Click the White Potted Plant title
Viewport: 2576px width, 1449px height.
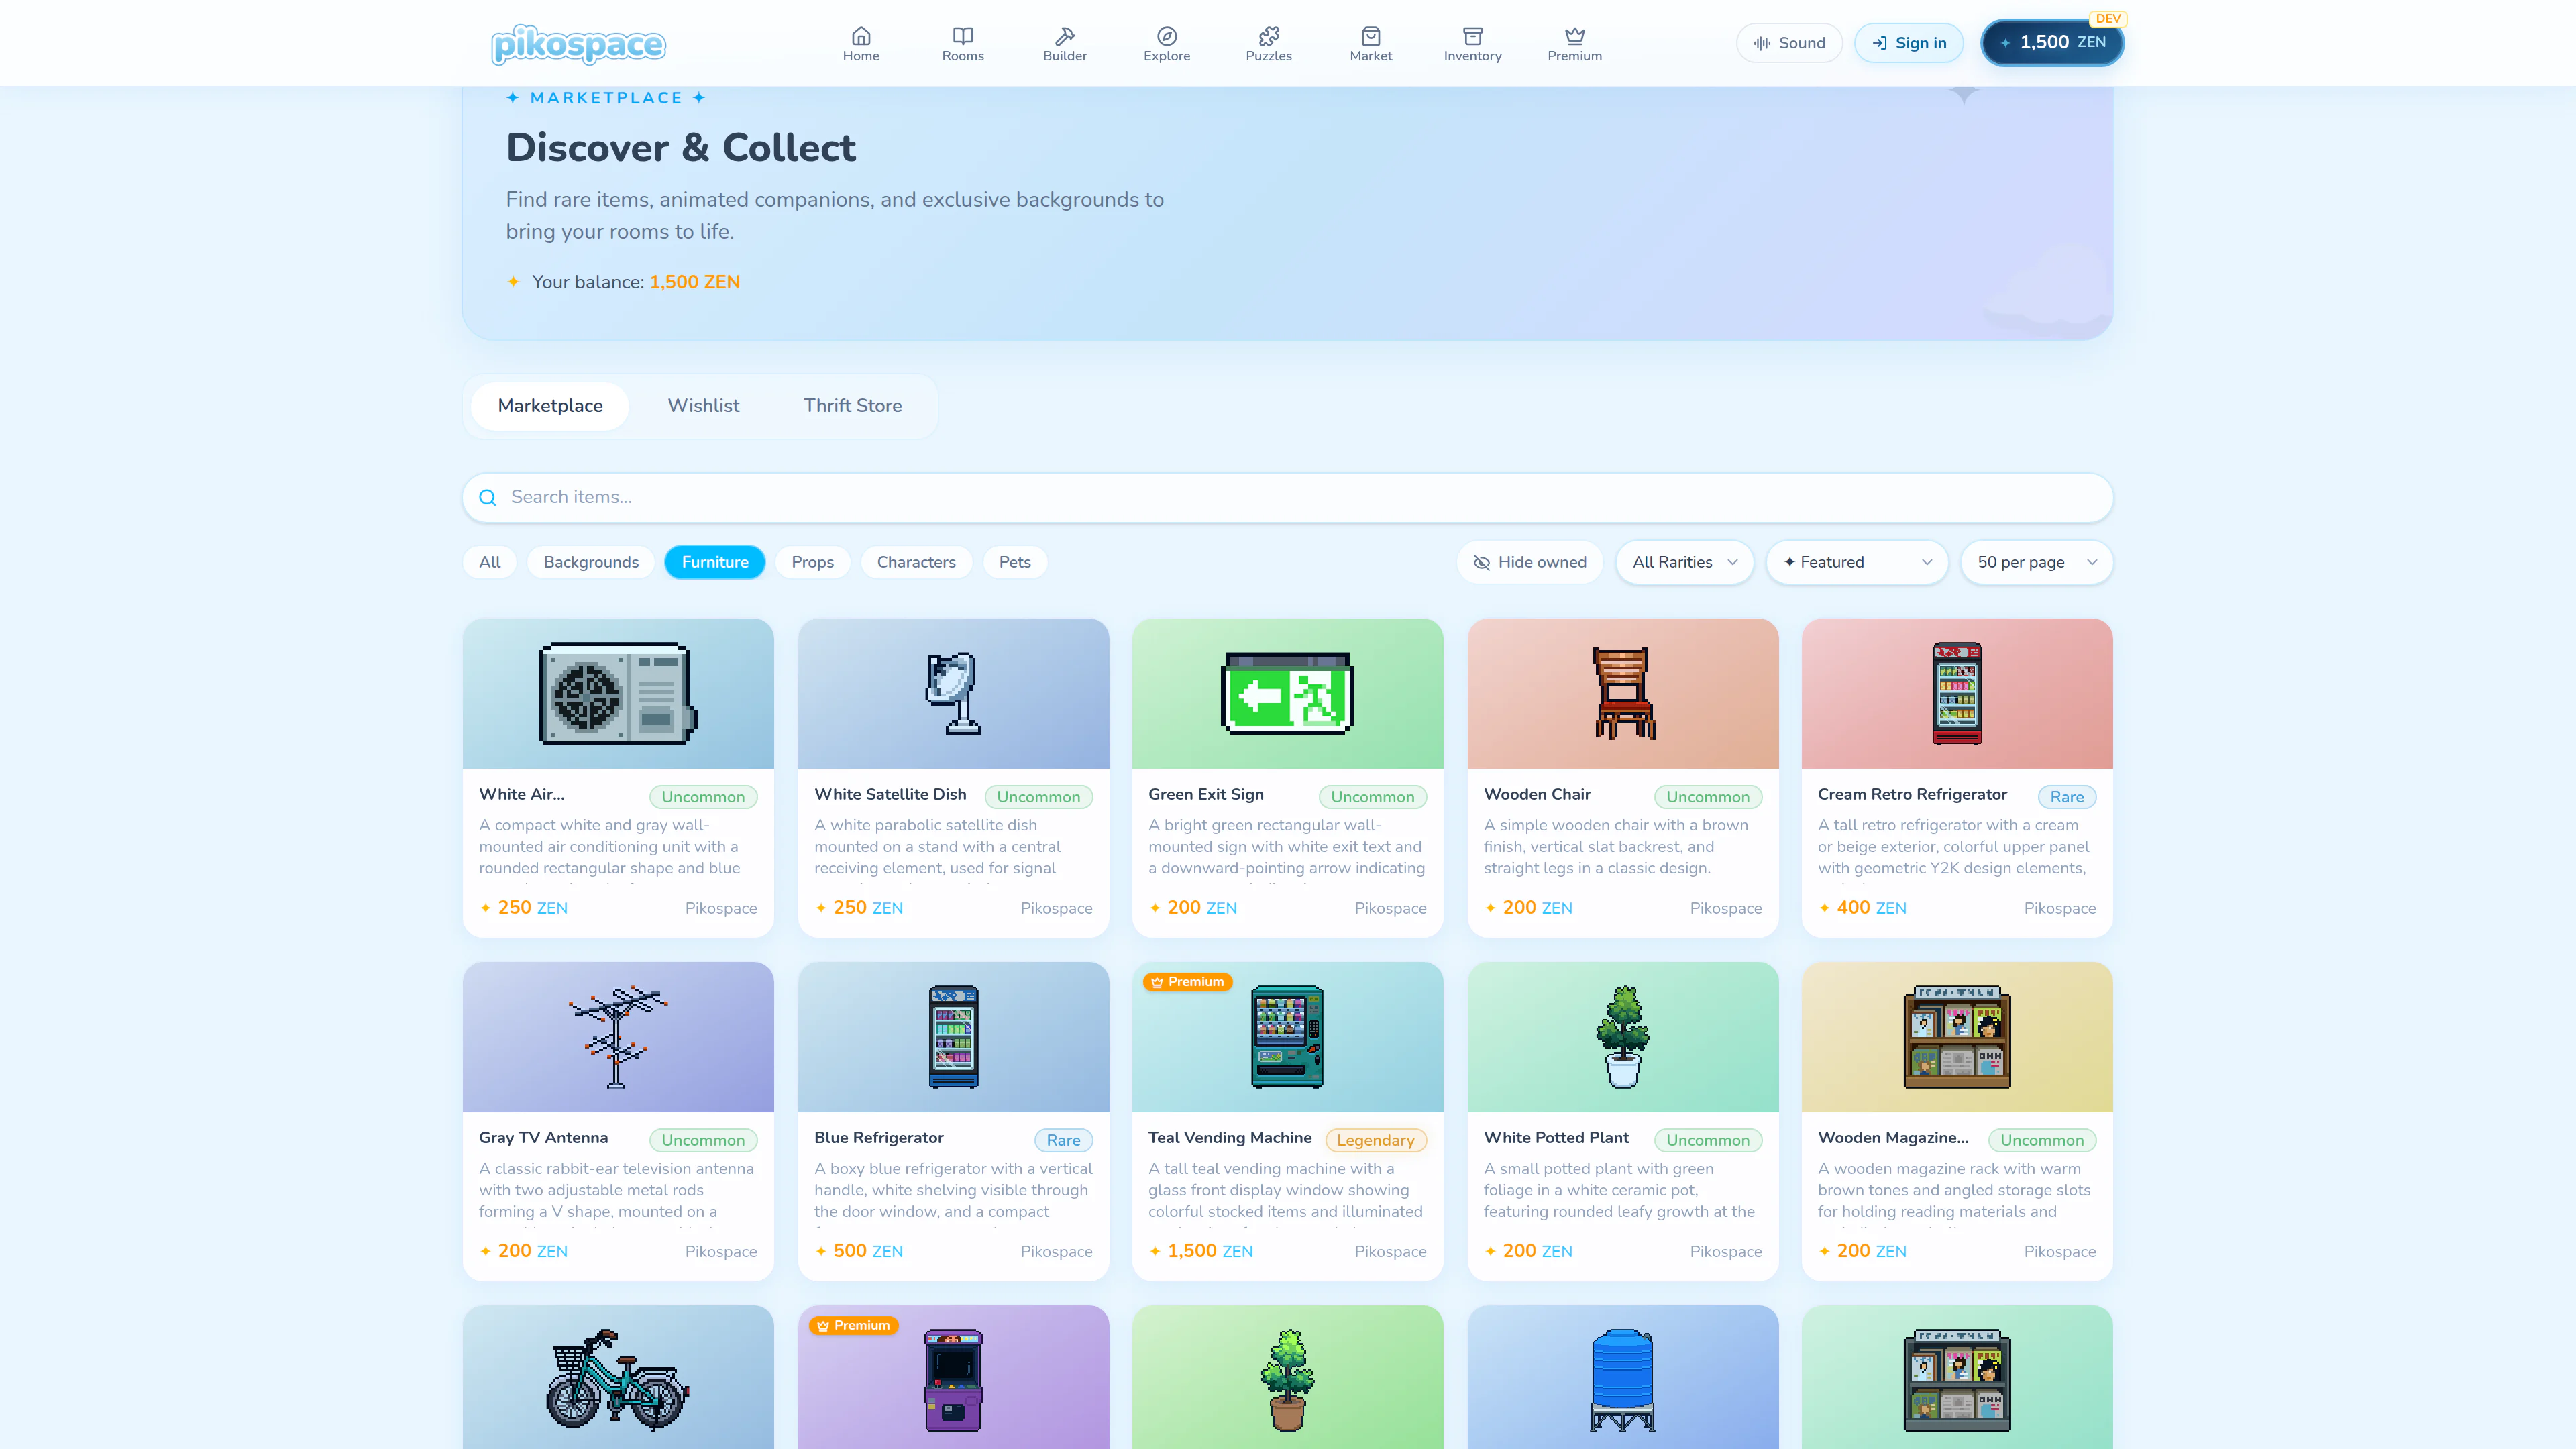point(1556,1138)
